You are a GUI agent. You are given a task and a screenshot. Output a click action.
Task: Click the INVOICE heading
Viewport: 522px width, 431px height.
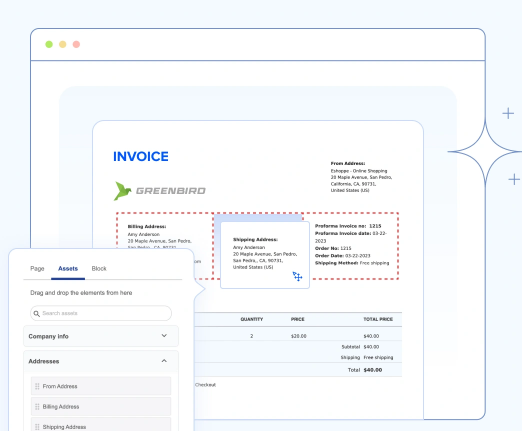pyautogui.click(x=141, y=156)
